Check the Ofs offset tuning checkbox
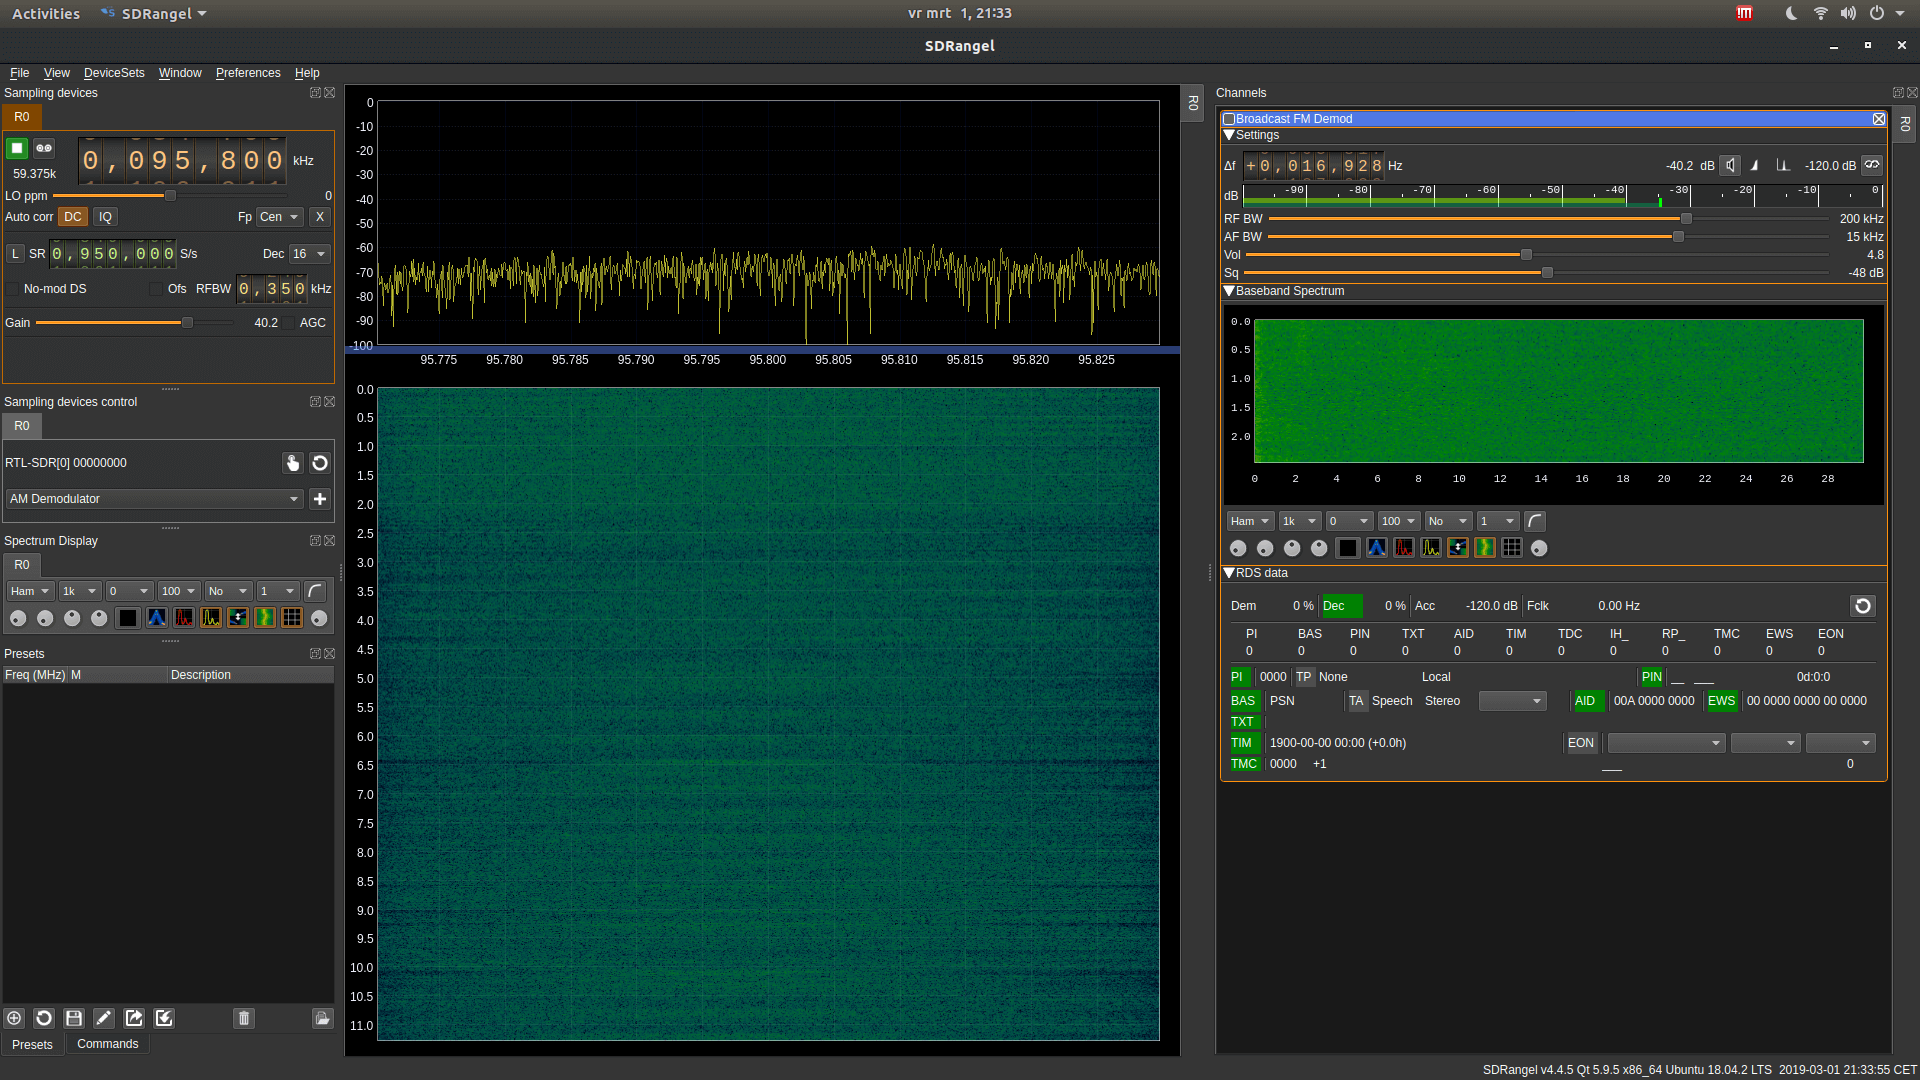 click(x=156, y=289)
